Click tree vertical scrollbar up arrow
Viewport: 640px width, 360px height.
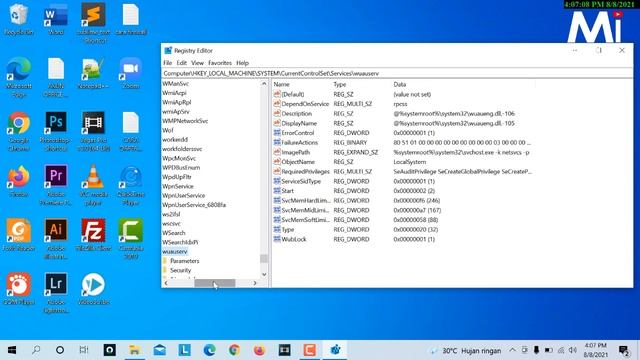tap(264, 84)
